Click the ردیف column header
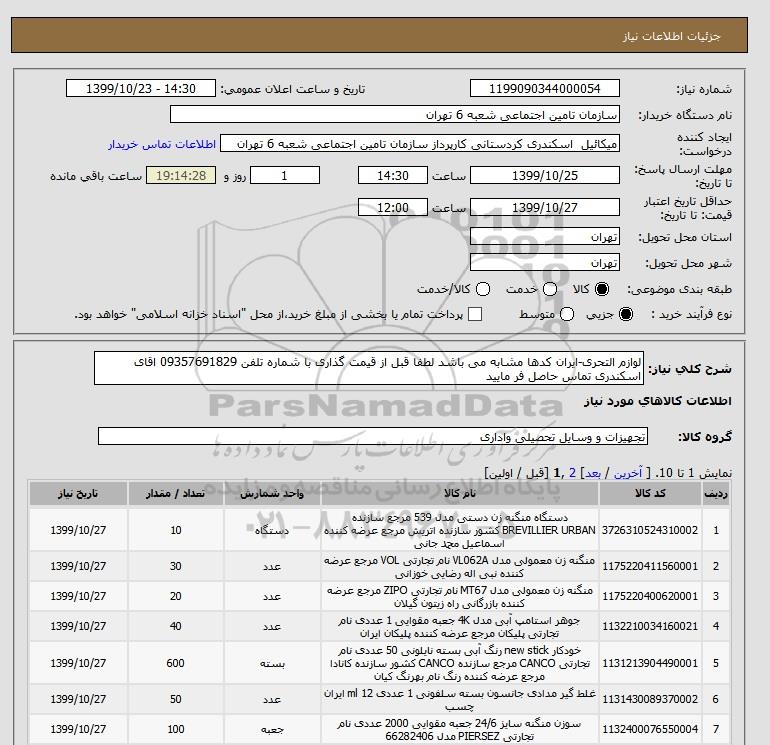This screenshot has height=745, width=770. coord(715,493)
